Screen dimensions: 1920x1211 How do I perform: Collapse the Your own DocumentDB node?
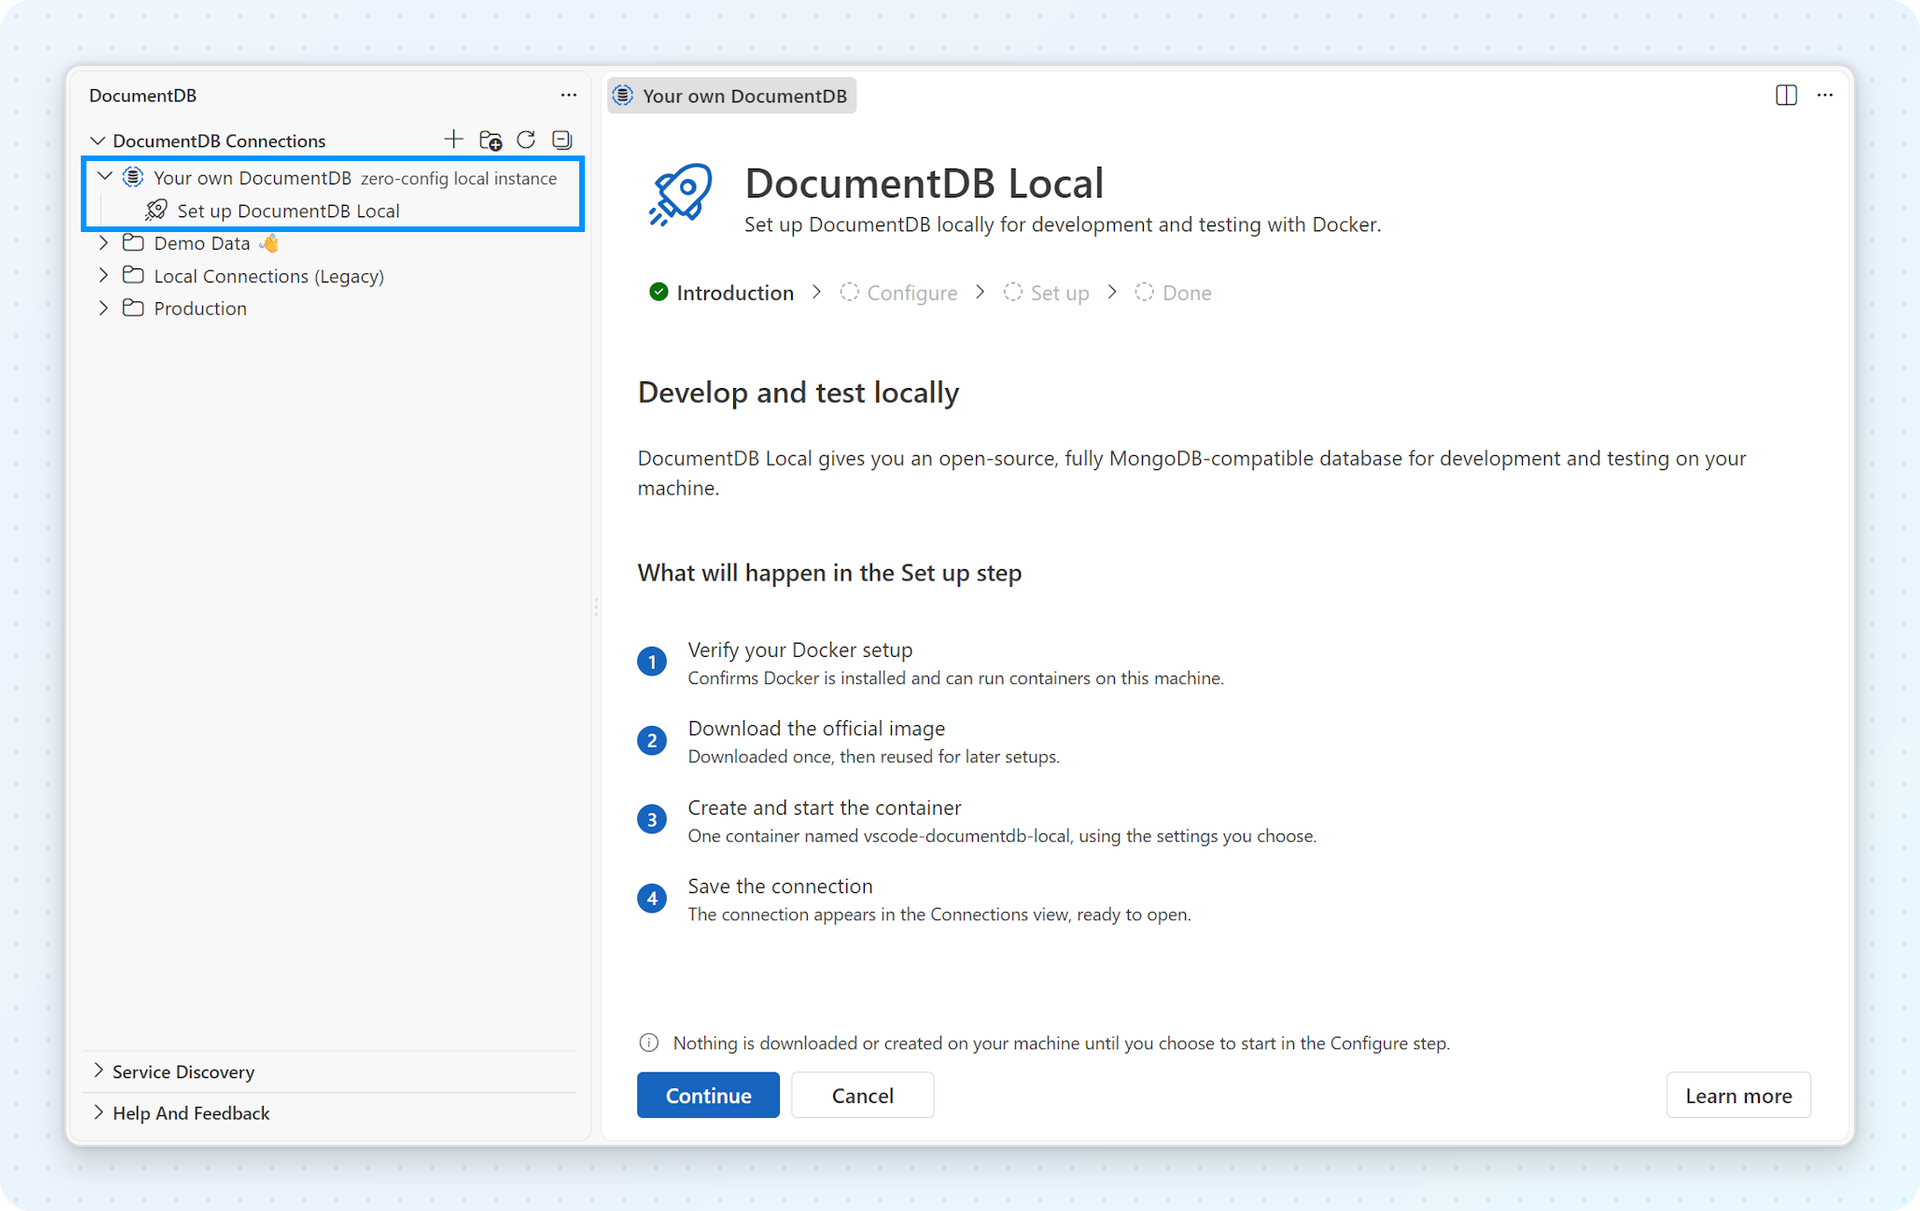pos(105,177)
